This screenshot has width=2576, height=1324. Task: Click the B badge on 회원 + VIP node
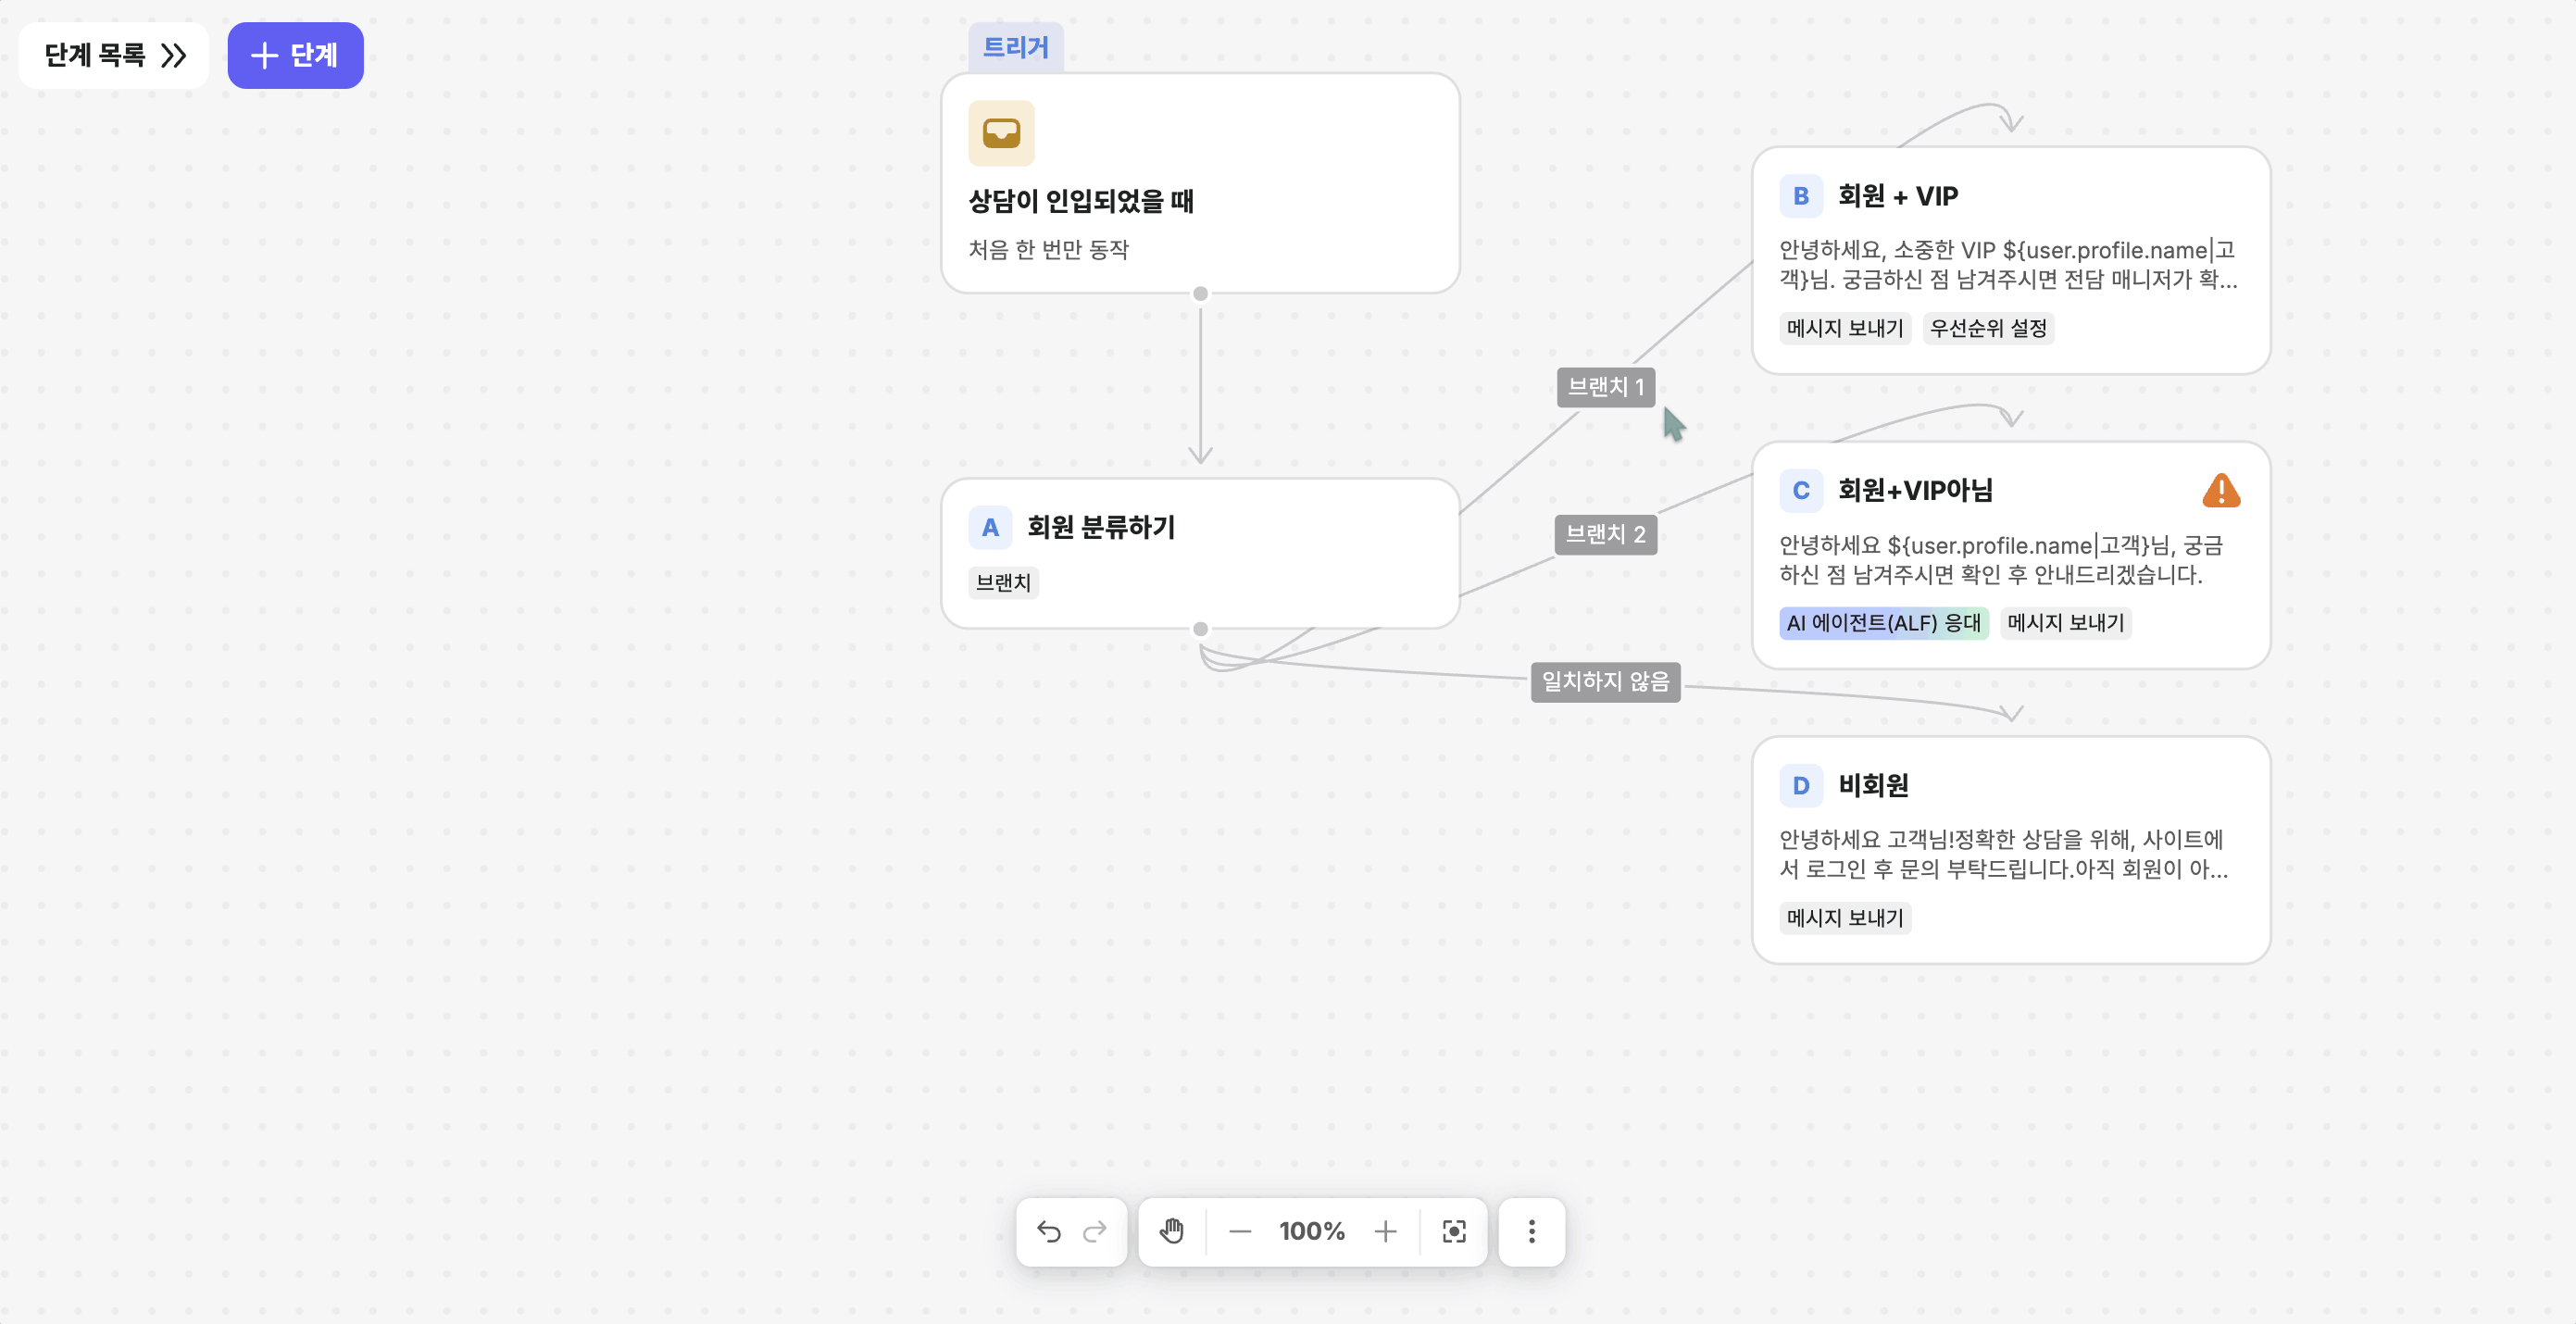tap(1800, 196)
